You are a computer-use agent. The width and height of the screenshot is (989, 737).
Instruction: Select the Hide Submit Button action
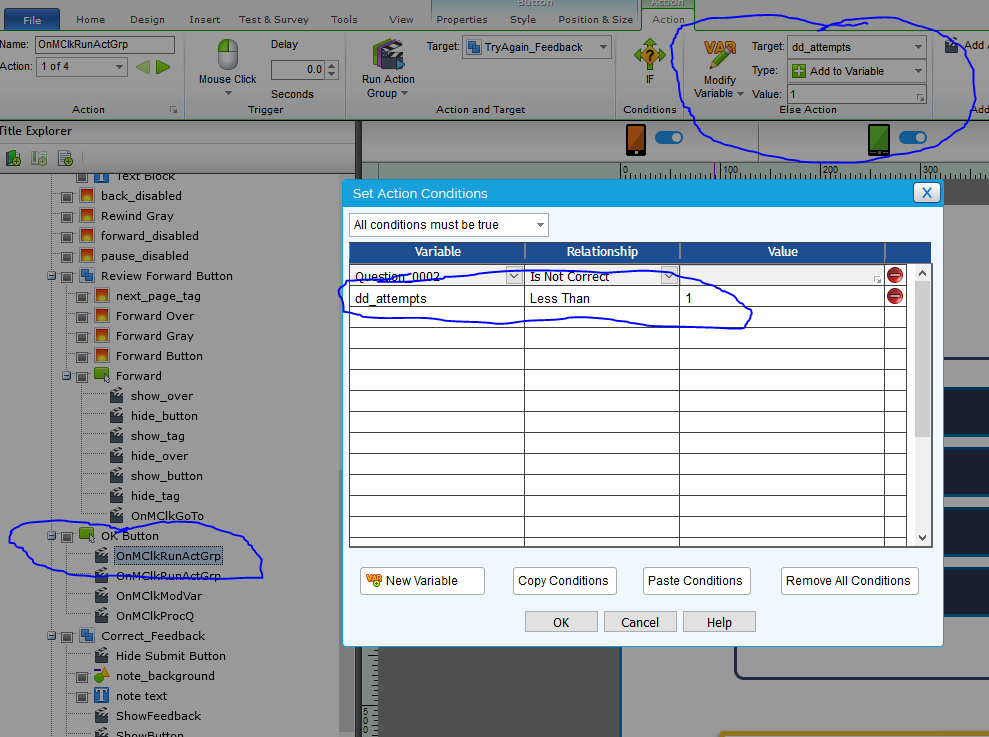pyautogui.click(x=171, y=656)
